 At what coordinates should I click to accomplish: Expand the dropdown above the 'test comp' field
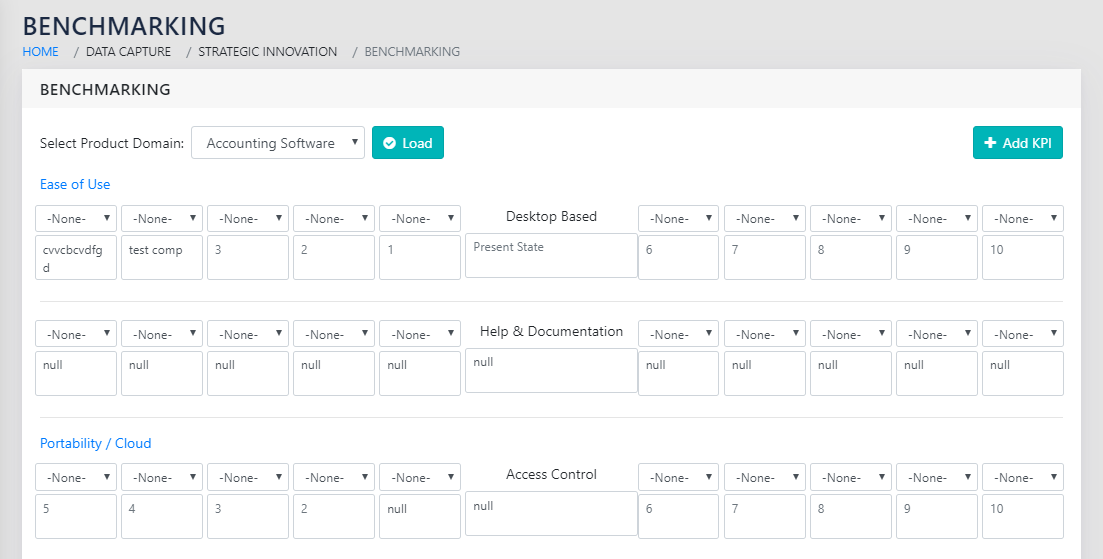[162, 219]
